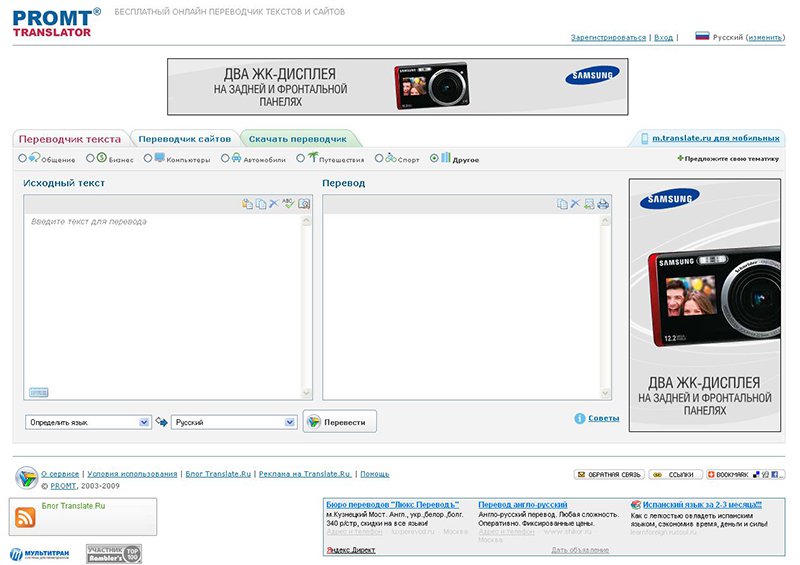The height and width of the screenshot is (565, 800).
Task: Choose the Автомобили topic radio button
Action: [x=225, y=158]
